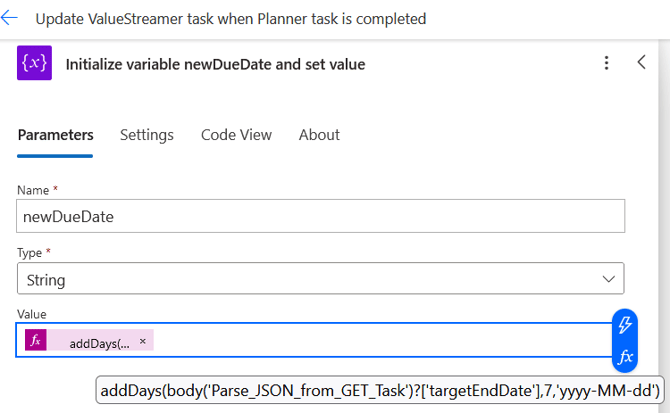The height and width of the screenshot is (413, 670).
Task: Click the chevron arrow of the Type dropdown
Action: [x=607, y=278]
